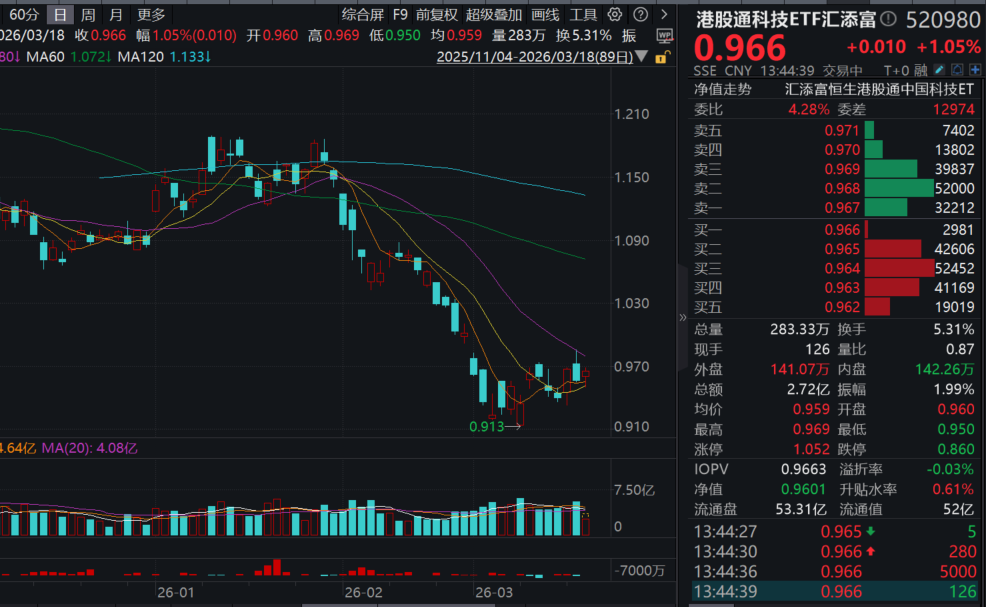Open chart settings gear icon

point(614,15)
